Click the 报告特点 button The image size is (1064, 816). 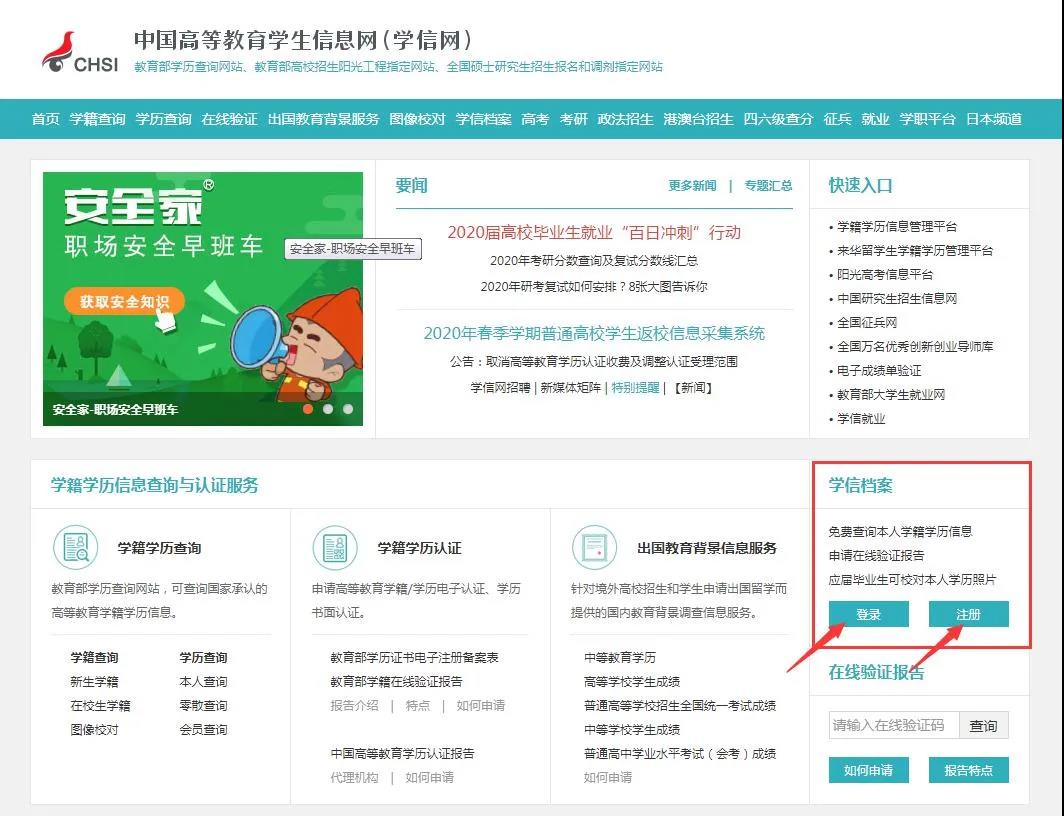click(x=968, y=770)
